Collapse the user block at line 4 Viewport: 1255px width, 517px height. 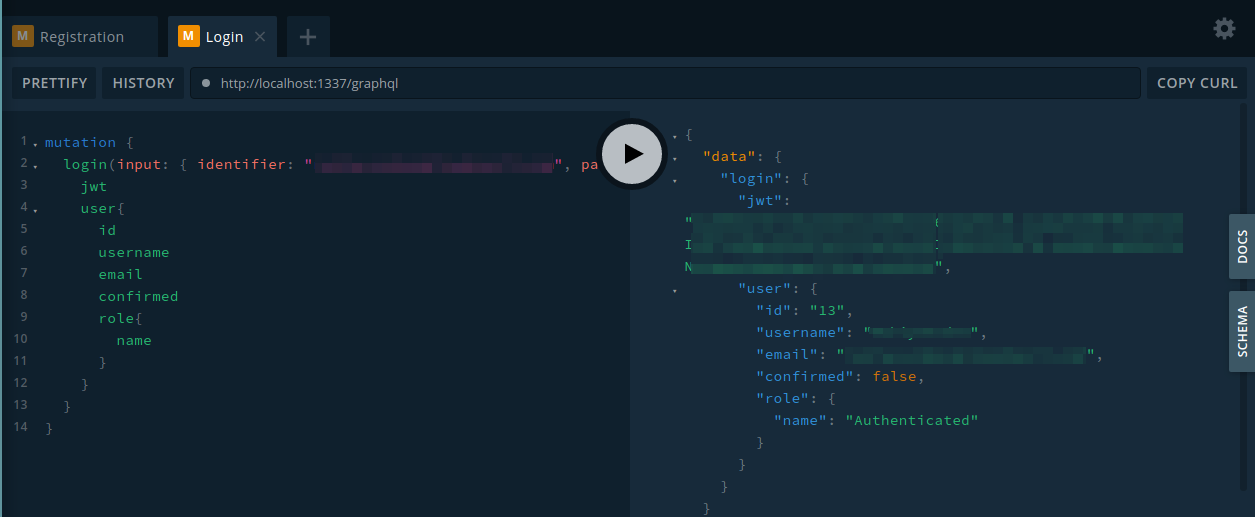click(36, 210)
